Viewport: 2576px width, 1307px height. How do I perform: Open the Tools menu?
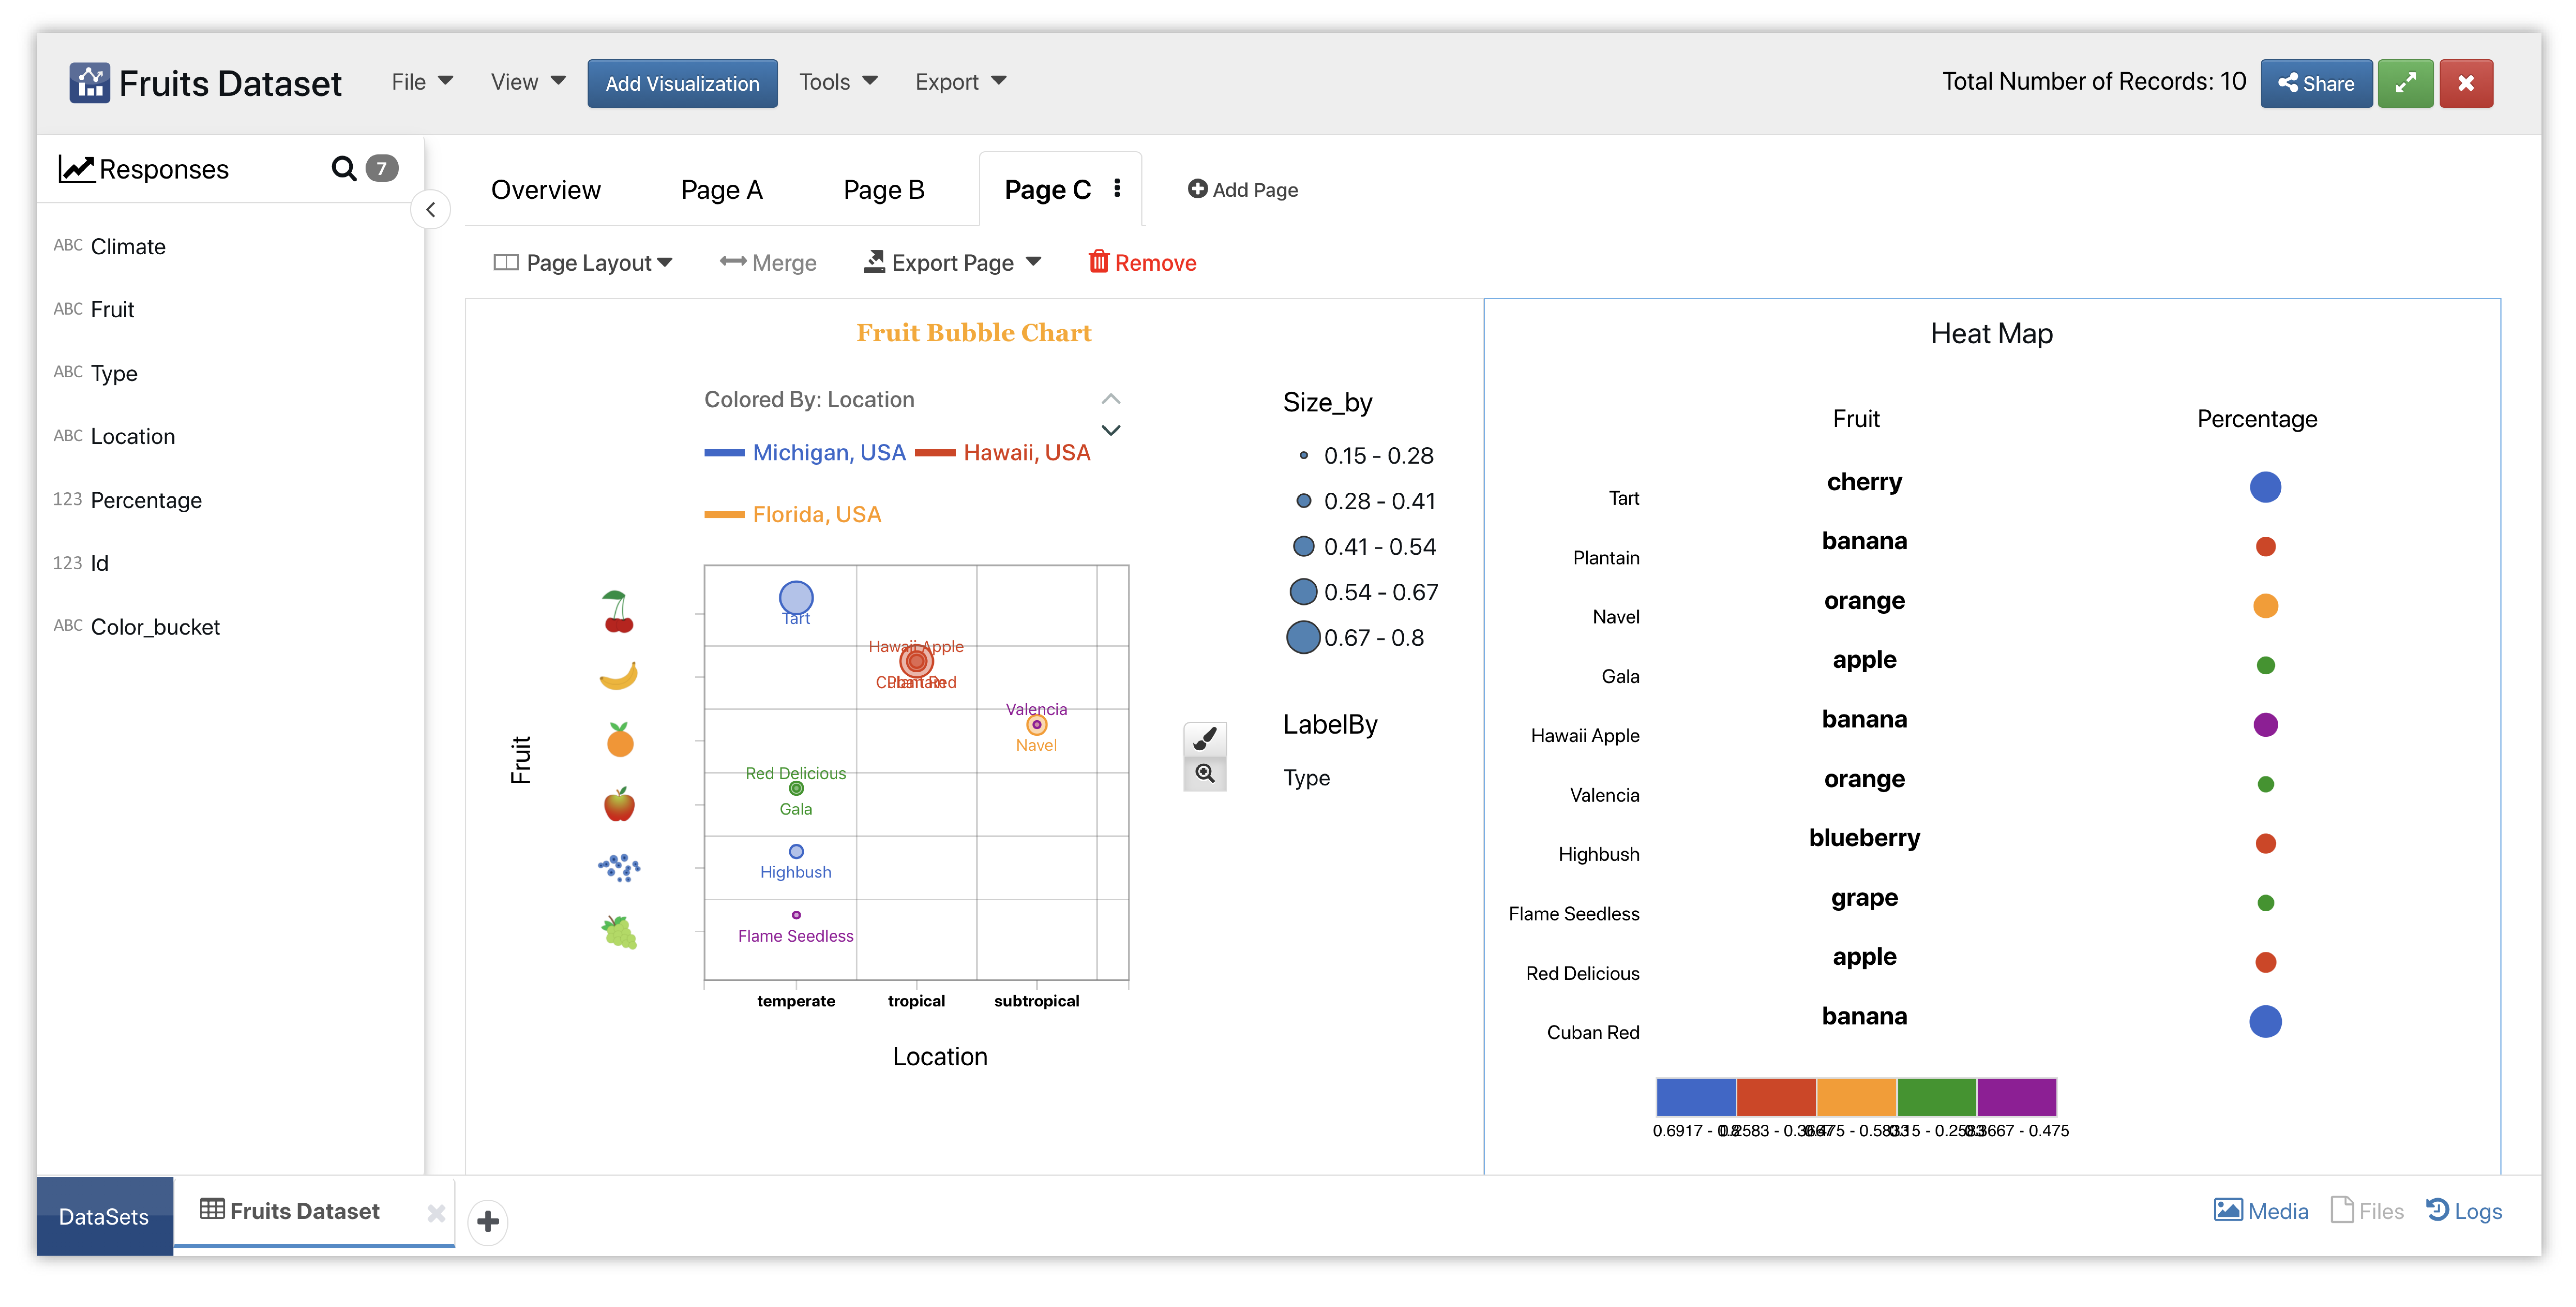tap(838, 82)
